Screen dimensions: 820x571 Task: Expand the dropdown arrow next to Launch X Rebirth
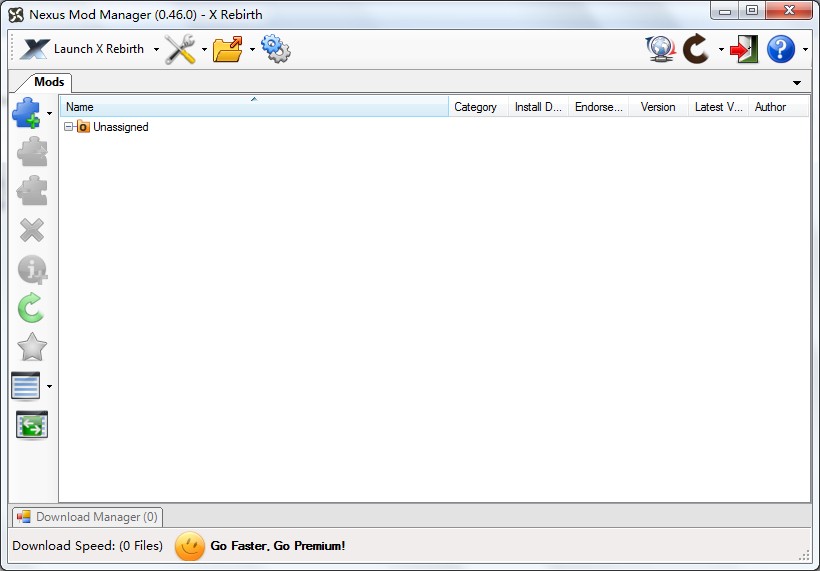coord(156,50)
